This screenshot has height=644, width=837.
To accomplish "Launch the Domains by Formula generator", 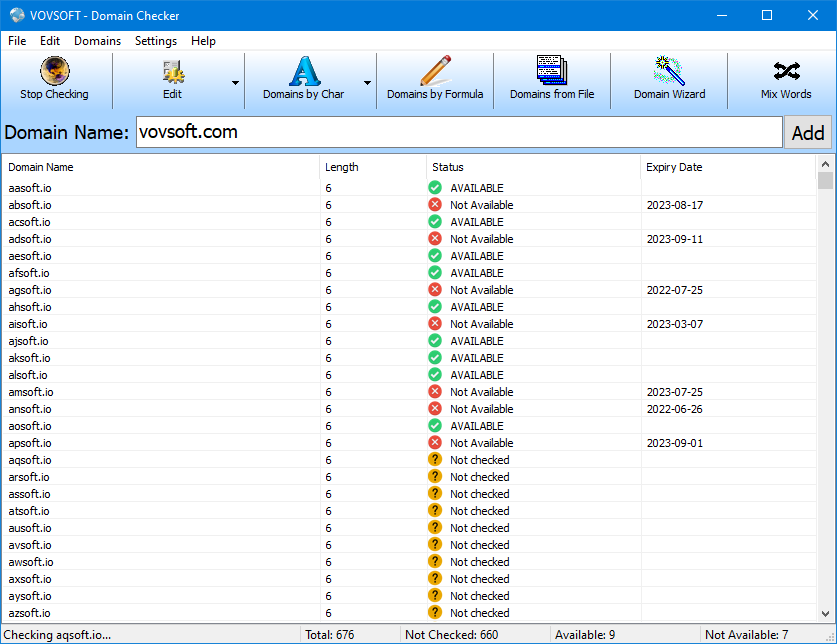I will 435,80.
